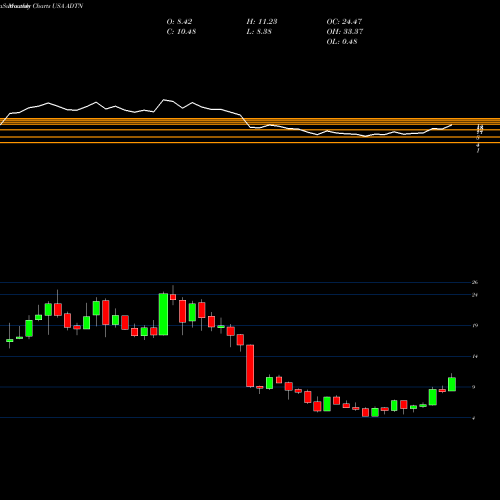500x500 pixels.
Task: Click the 'OH: 33.37' value
Action: click(345, 32)
